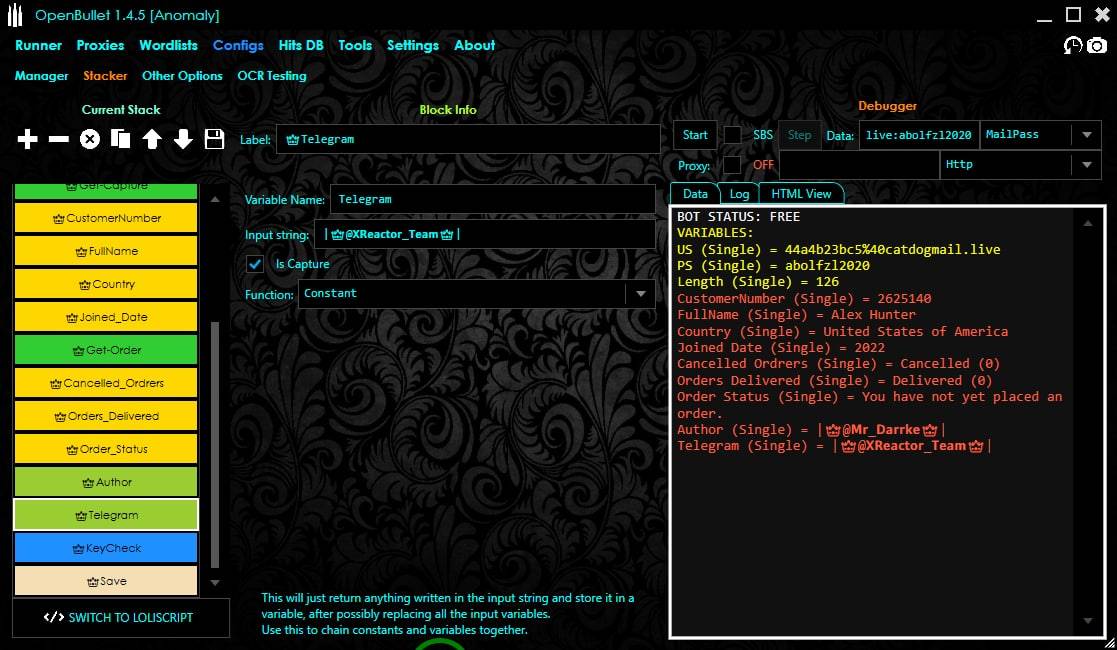Clone the block with the copy icon

click(120, 139)
